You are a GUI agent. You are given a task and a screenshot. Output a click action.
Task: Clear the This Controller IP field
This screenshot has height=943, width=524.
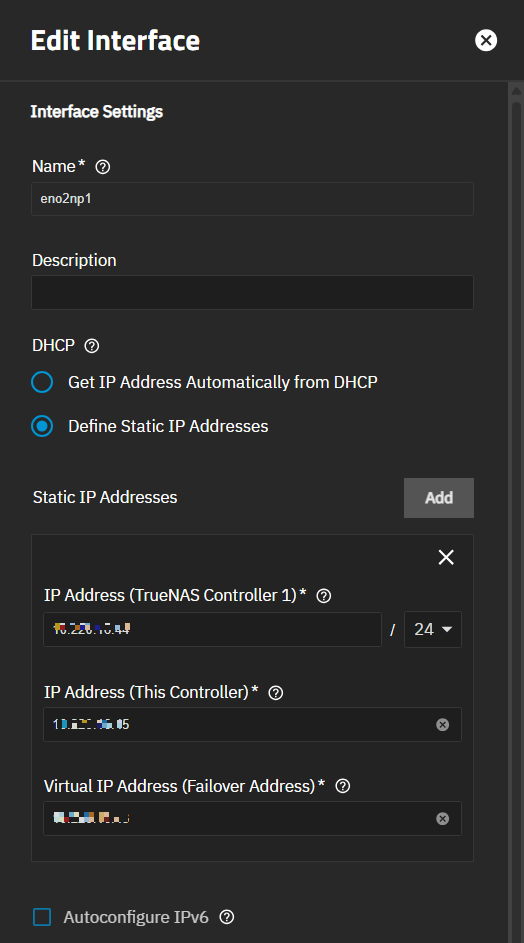point(442,725)
